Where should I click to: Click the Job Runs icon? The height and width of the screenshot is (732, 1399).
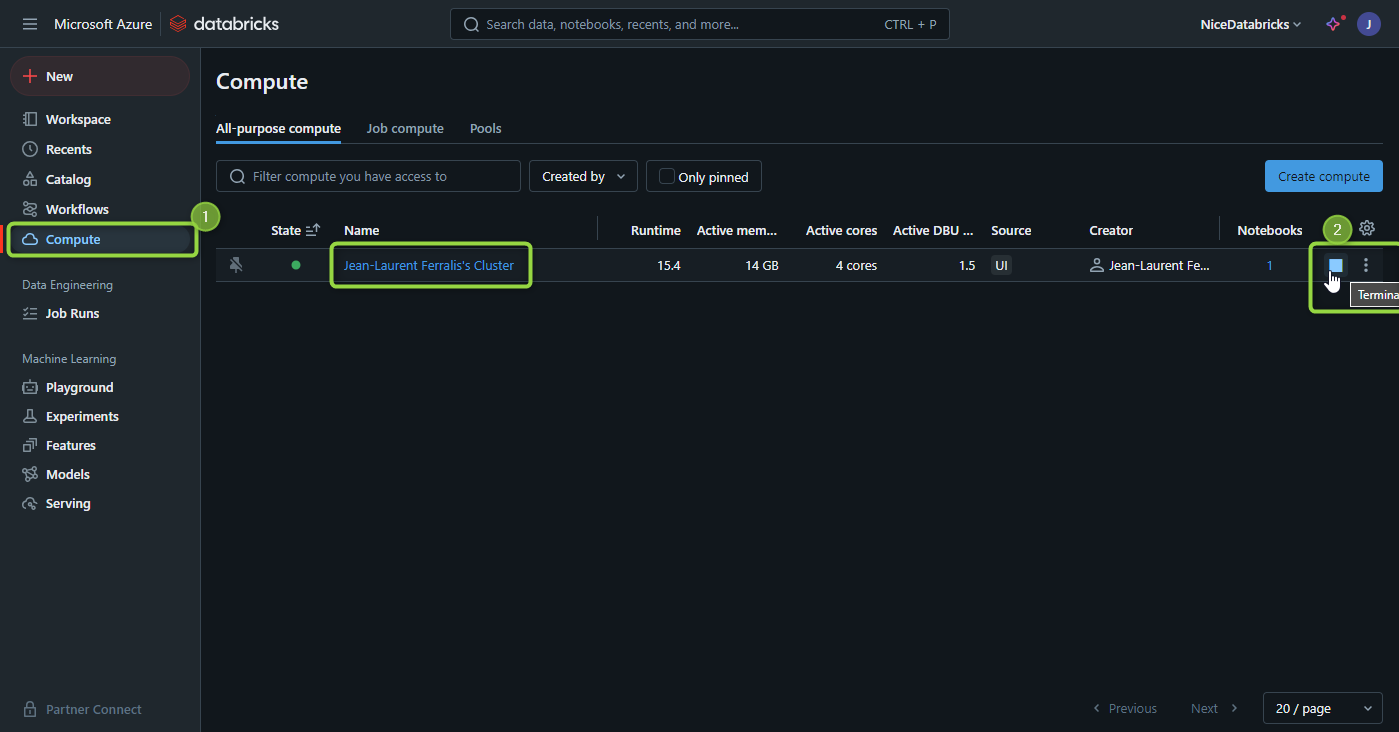[30, 313]
